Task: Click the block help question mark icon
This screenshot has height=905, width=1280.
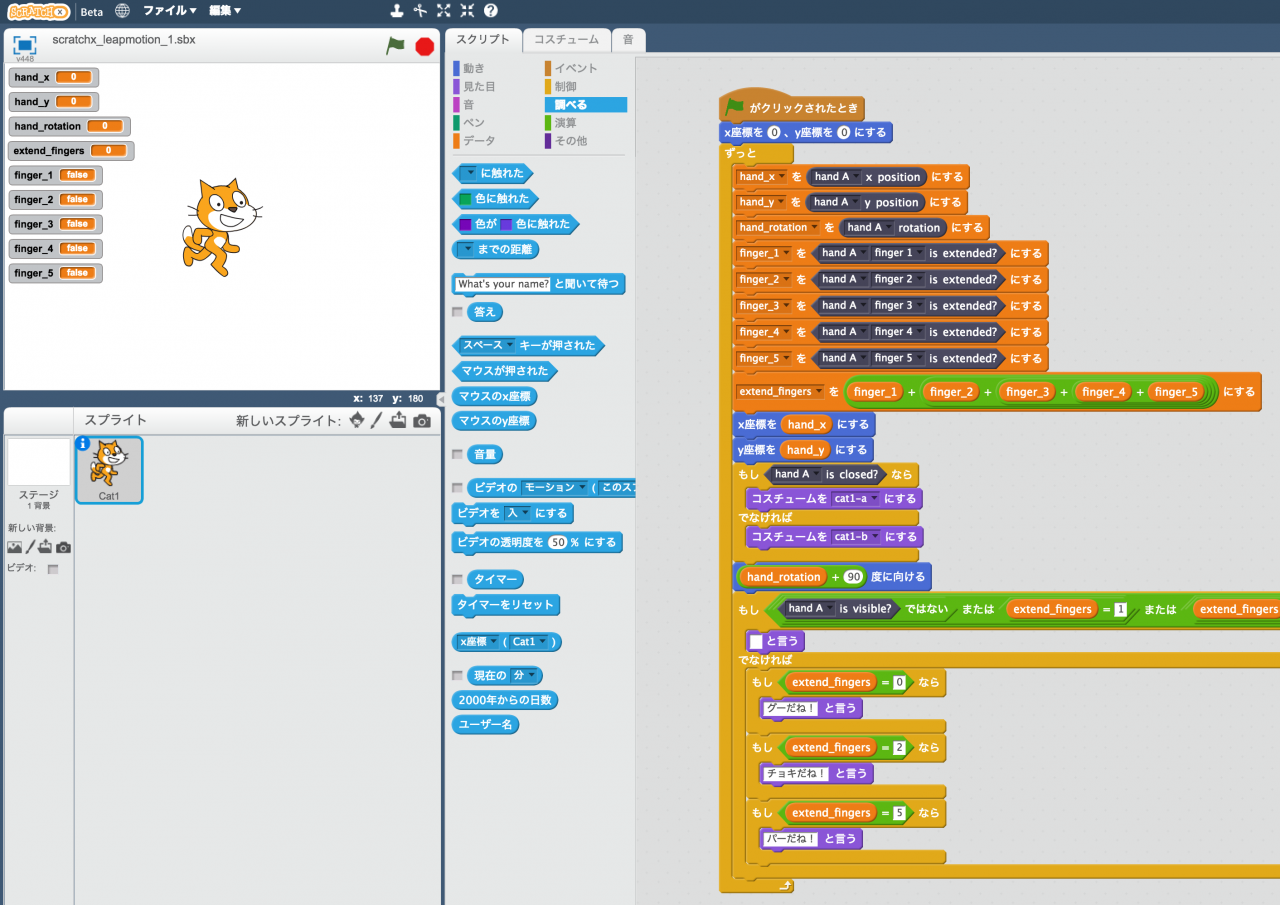Action: click(x=490, y=11)
